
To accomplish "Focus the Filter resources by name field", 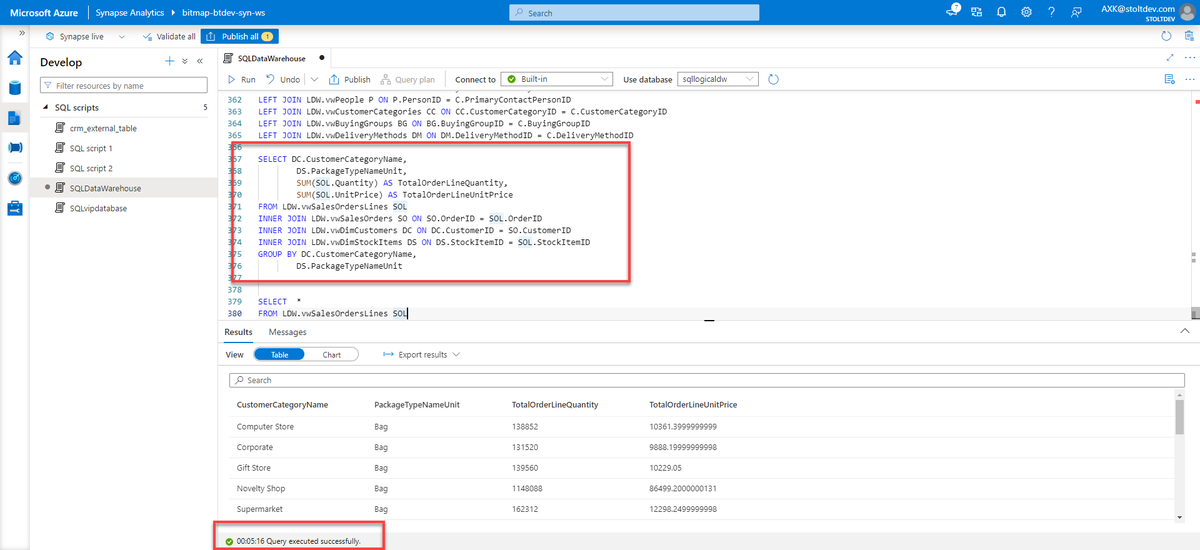I will (122, 86).
